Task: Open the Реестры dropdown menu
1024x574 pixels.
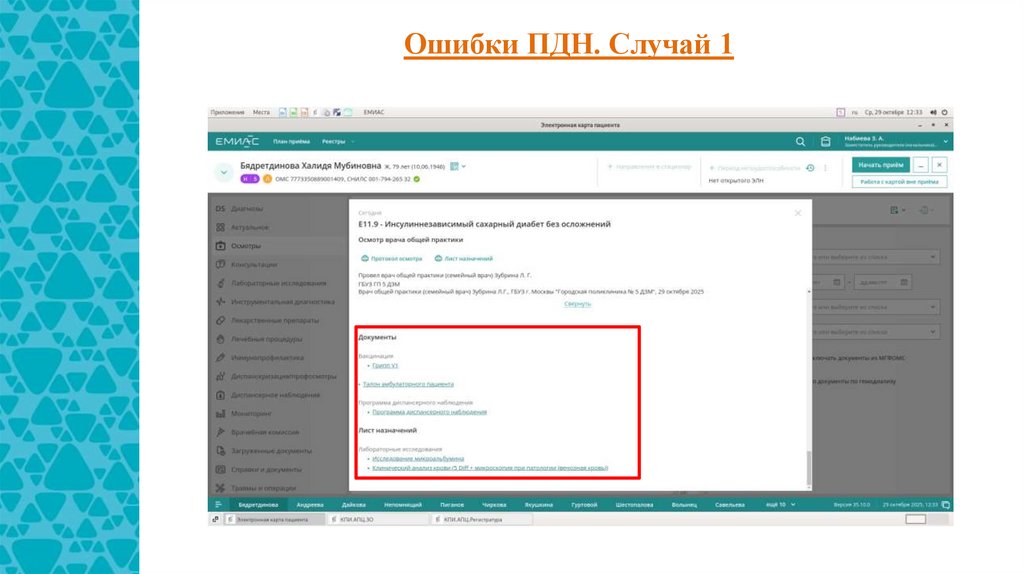Action: click(x=338, y=142)
